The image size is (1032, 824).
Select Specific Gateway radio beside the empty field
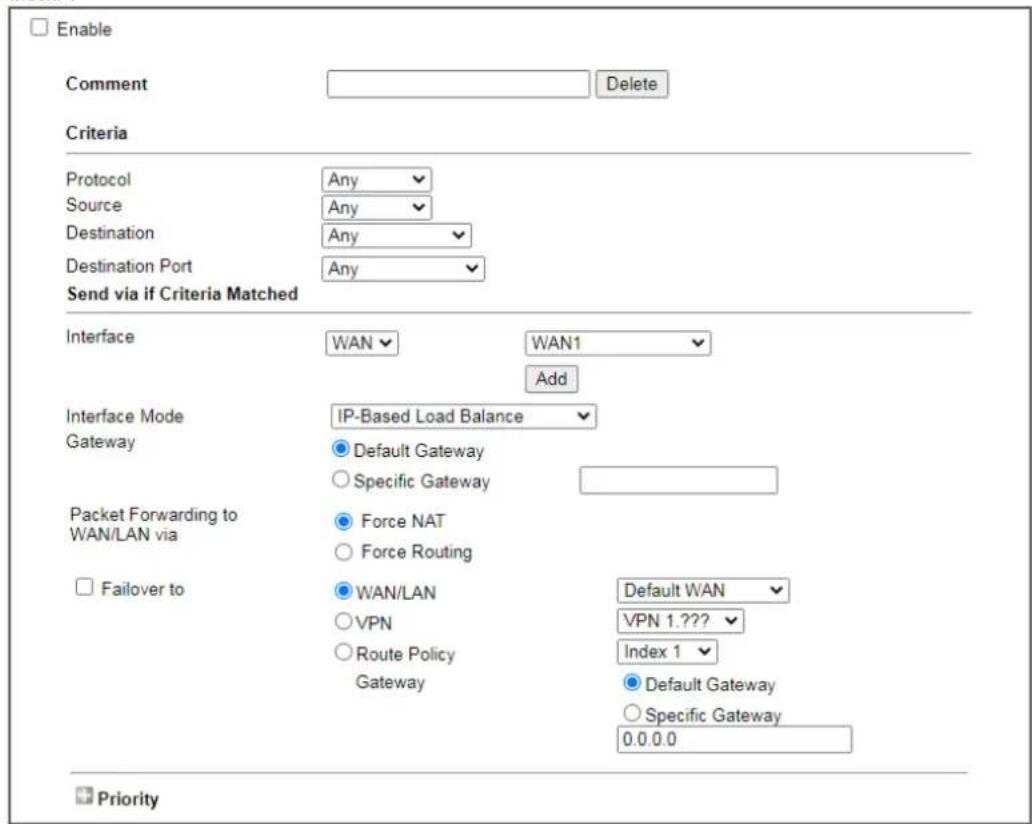(x=340, y=480)
